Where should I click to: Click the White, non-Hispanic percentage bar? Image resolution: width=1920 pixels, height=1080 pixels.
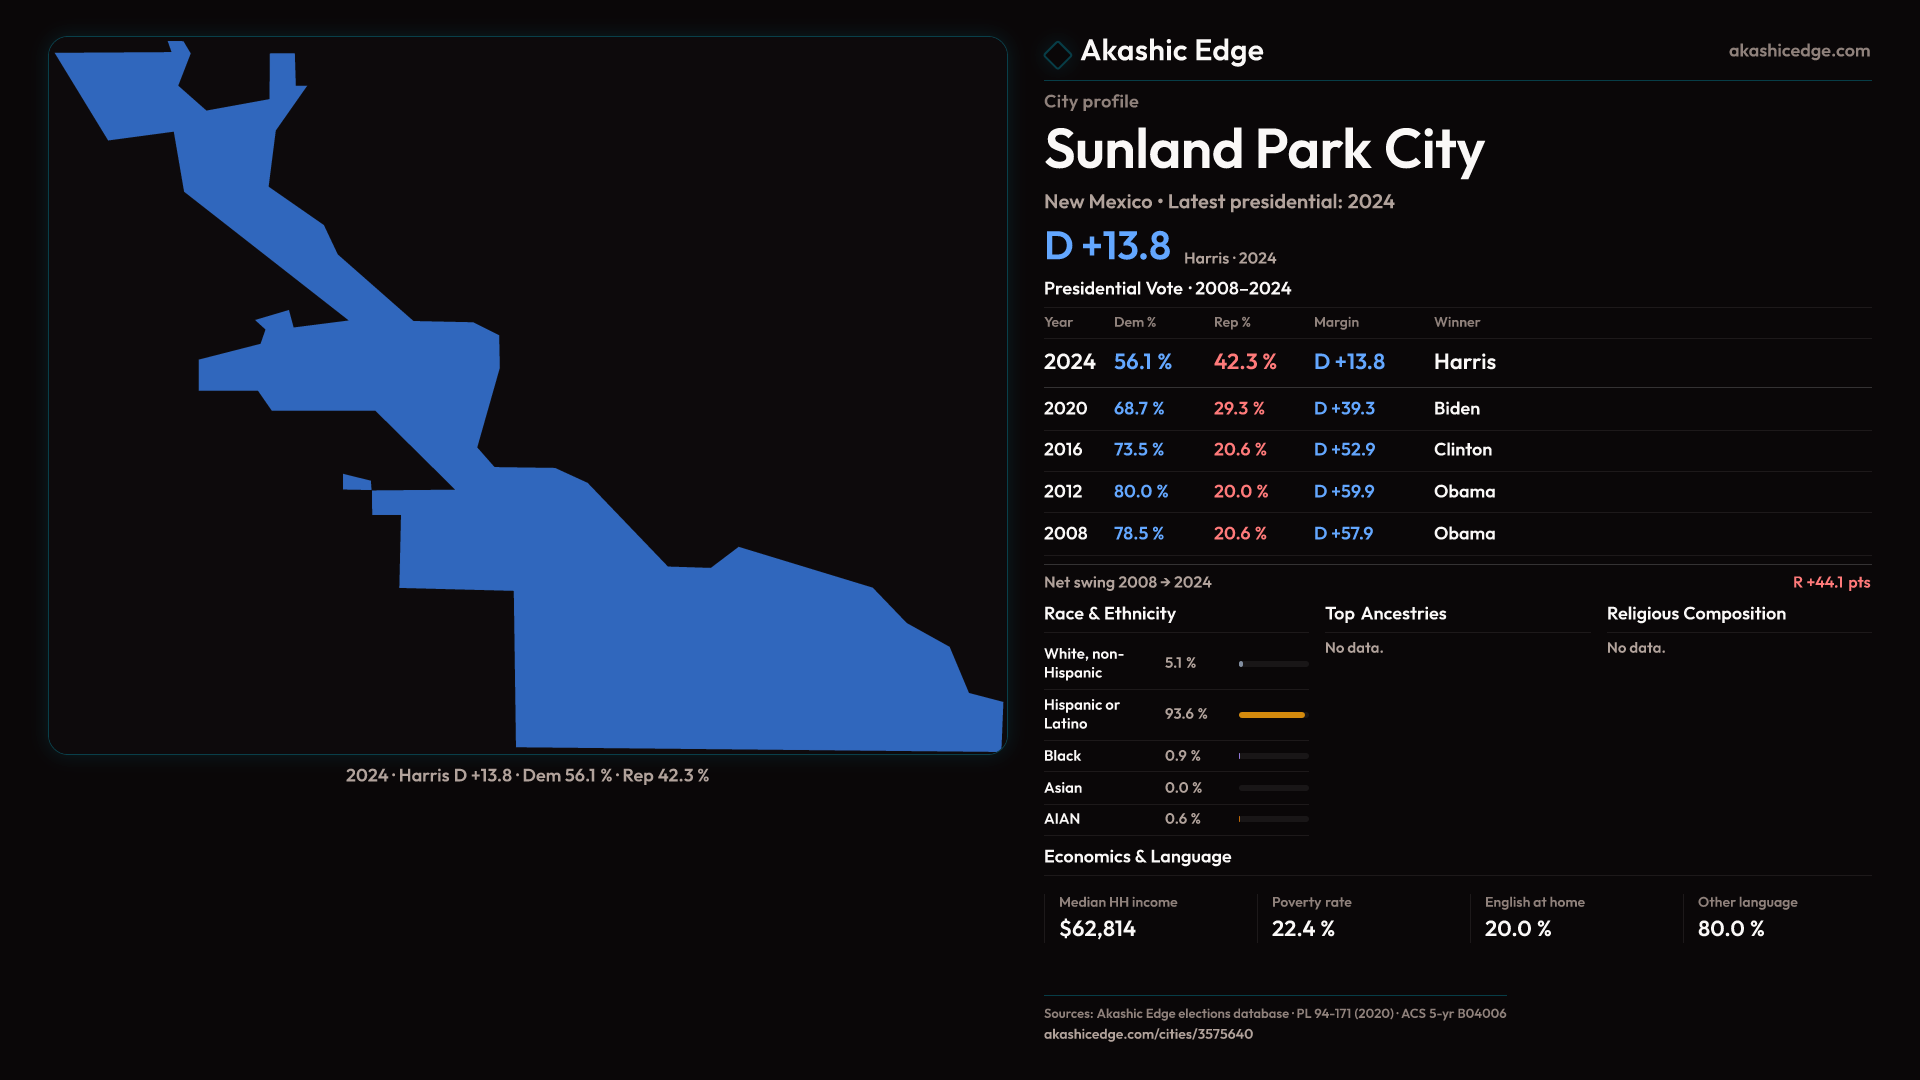tap(1272, 664)
